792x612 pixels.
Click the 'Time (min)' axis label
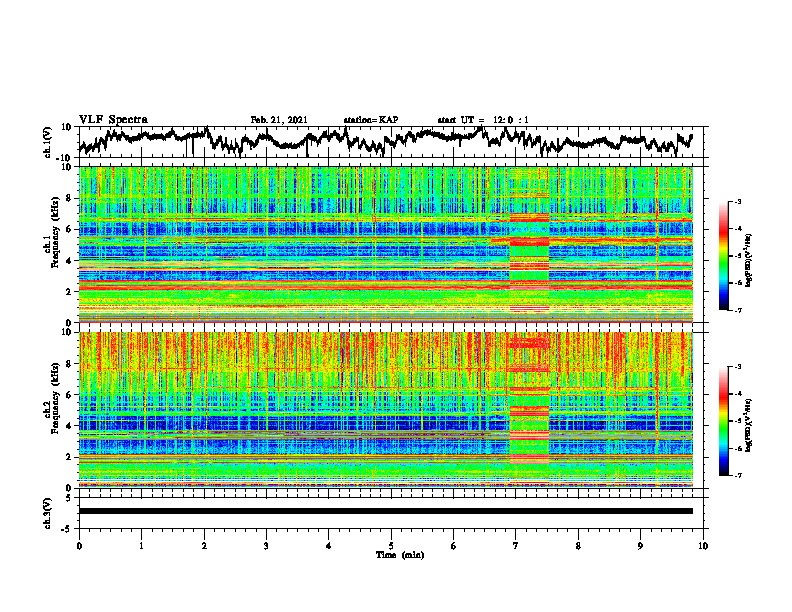pyautogui.click(x=400, y=555)
